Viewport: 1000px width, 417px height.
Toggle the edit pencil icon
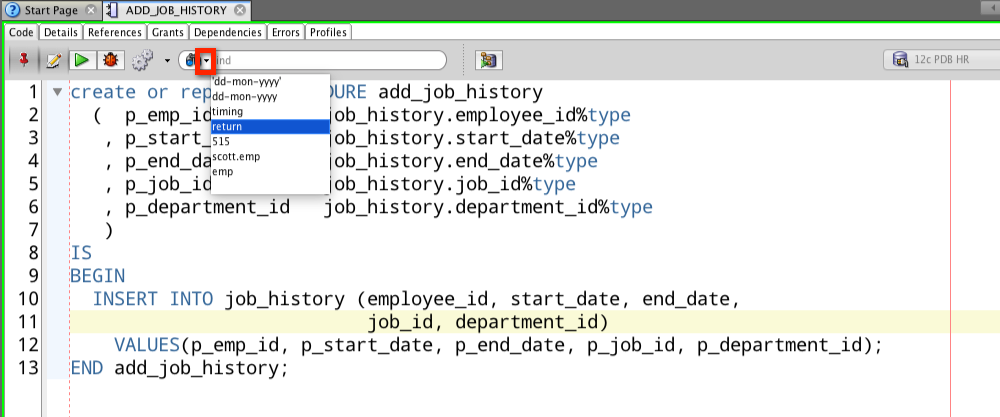(x=54, y=61)
